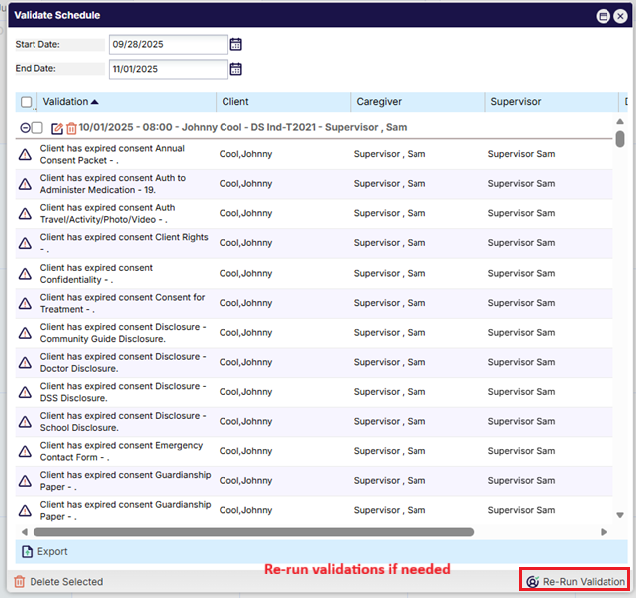Click the vertical scrollbar thumb
Image resolution: width=636 pixels, height=598 pixels.
tap(620, 139)
